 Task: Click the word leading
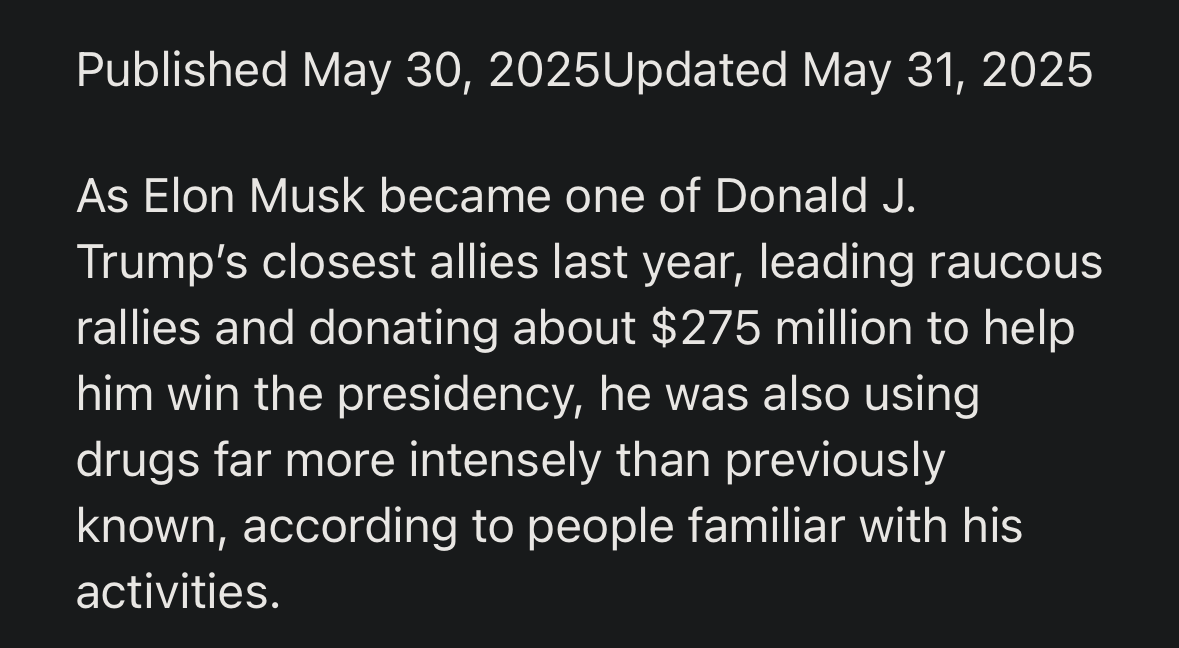click(837, 262)
